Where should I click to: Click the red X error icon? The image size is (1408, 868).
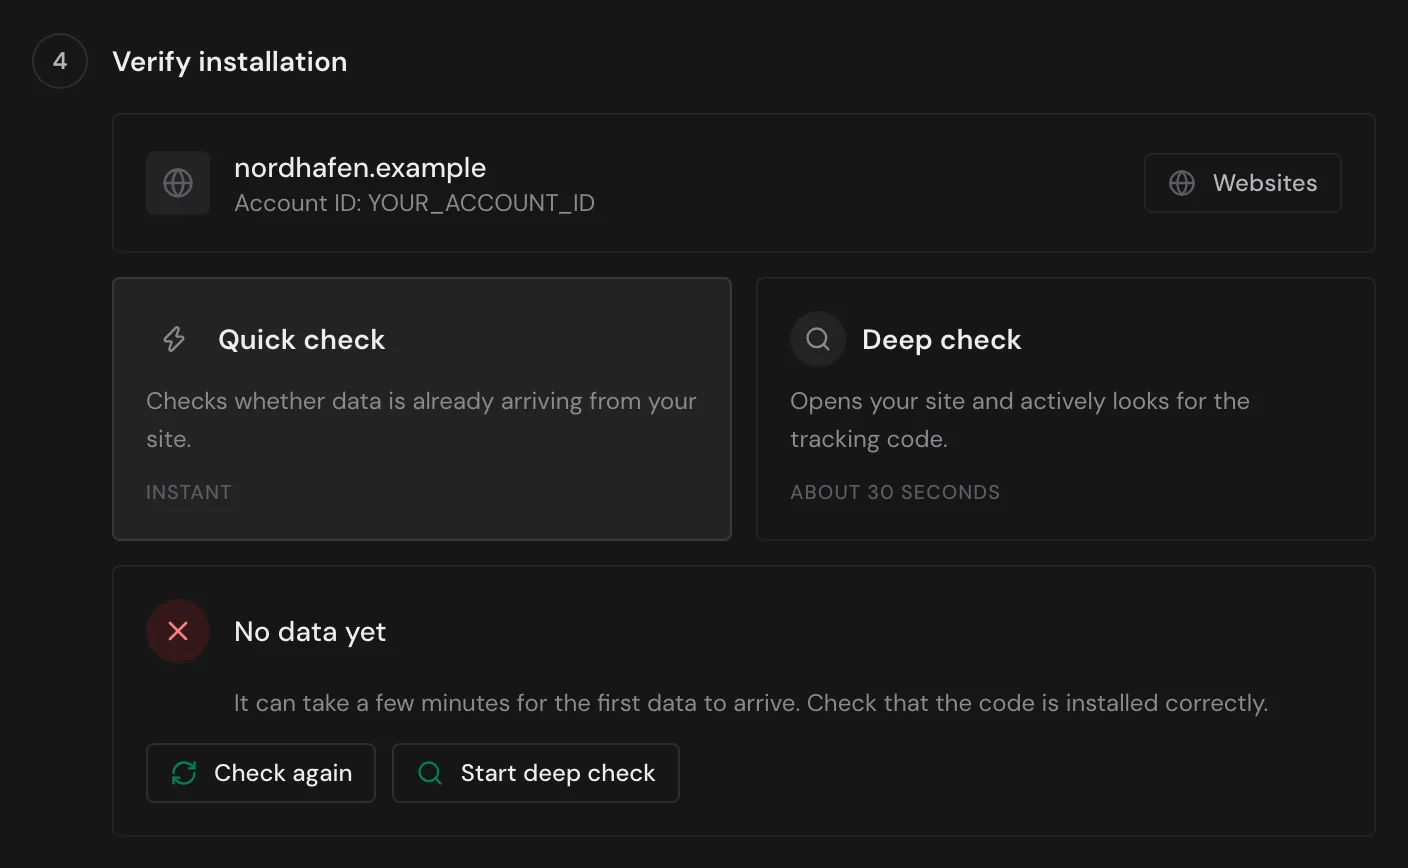point(178,631)
